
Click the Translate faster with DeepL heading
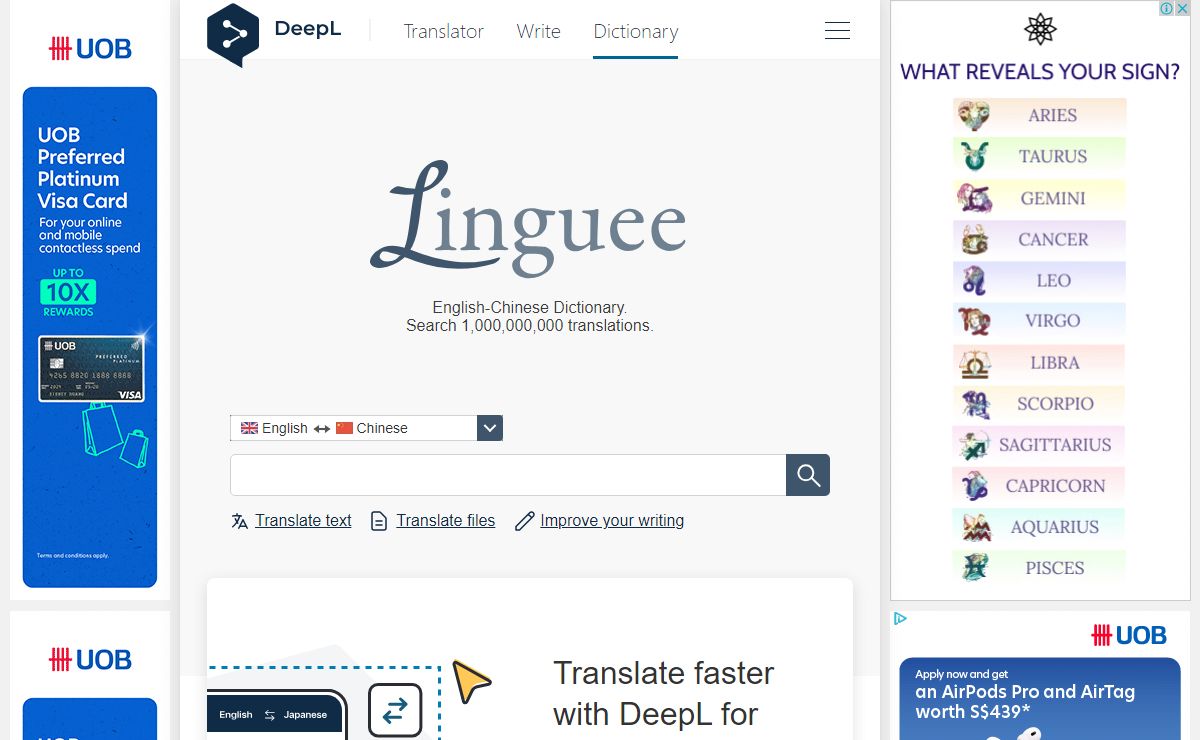click(x=664, y=693)
